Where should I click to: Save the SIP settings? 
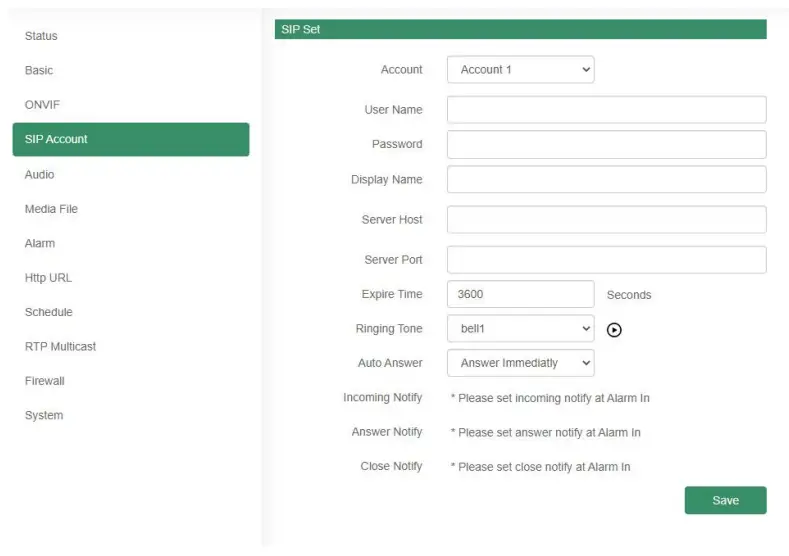[x=725, y=500]
